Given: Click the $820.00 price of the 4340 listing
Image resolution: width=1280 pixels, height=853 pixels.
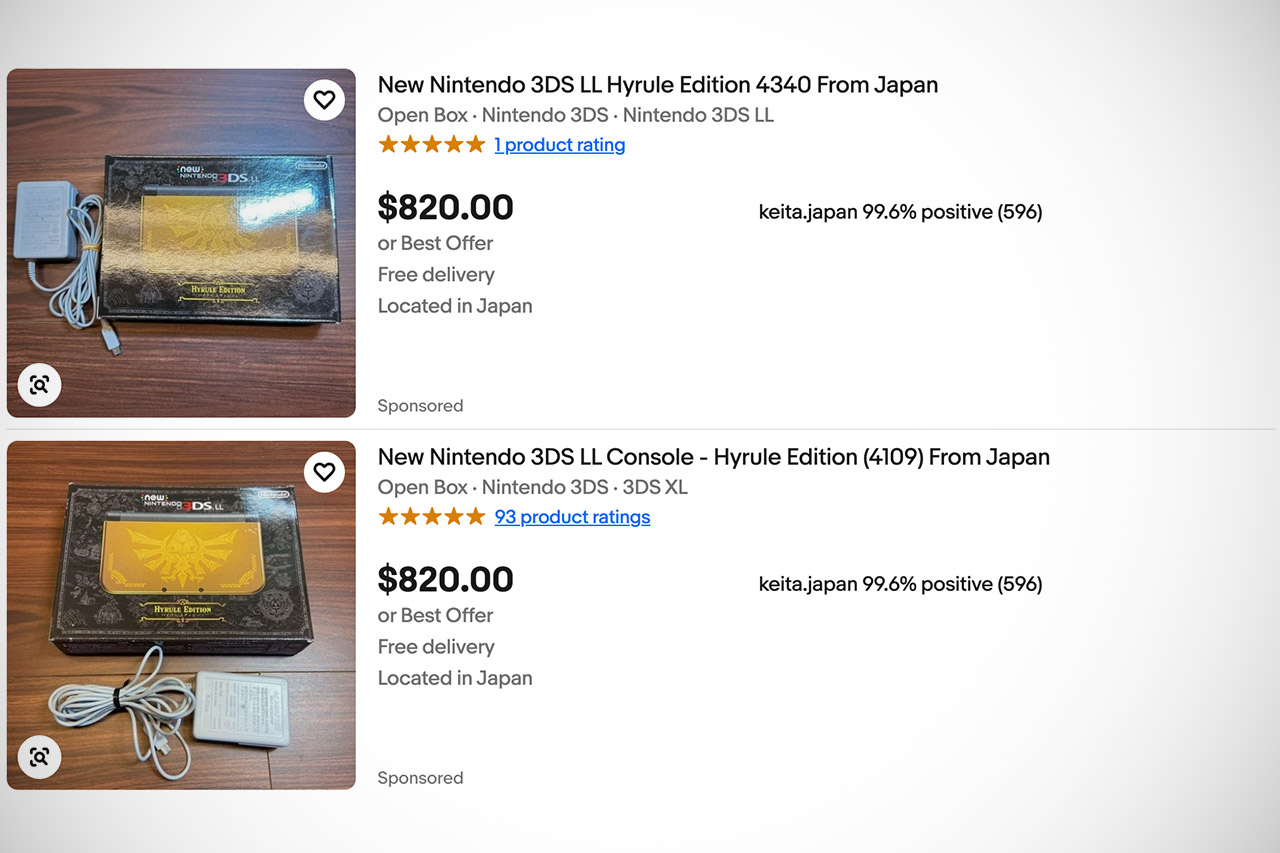Looking at the screenshot, I should click(x=445, y=207).
